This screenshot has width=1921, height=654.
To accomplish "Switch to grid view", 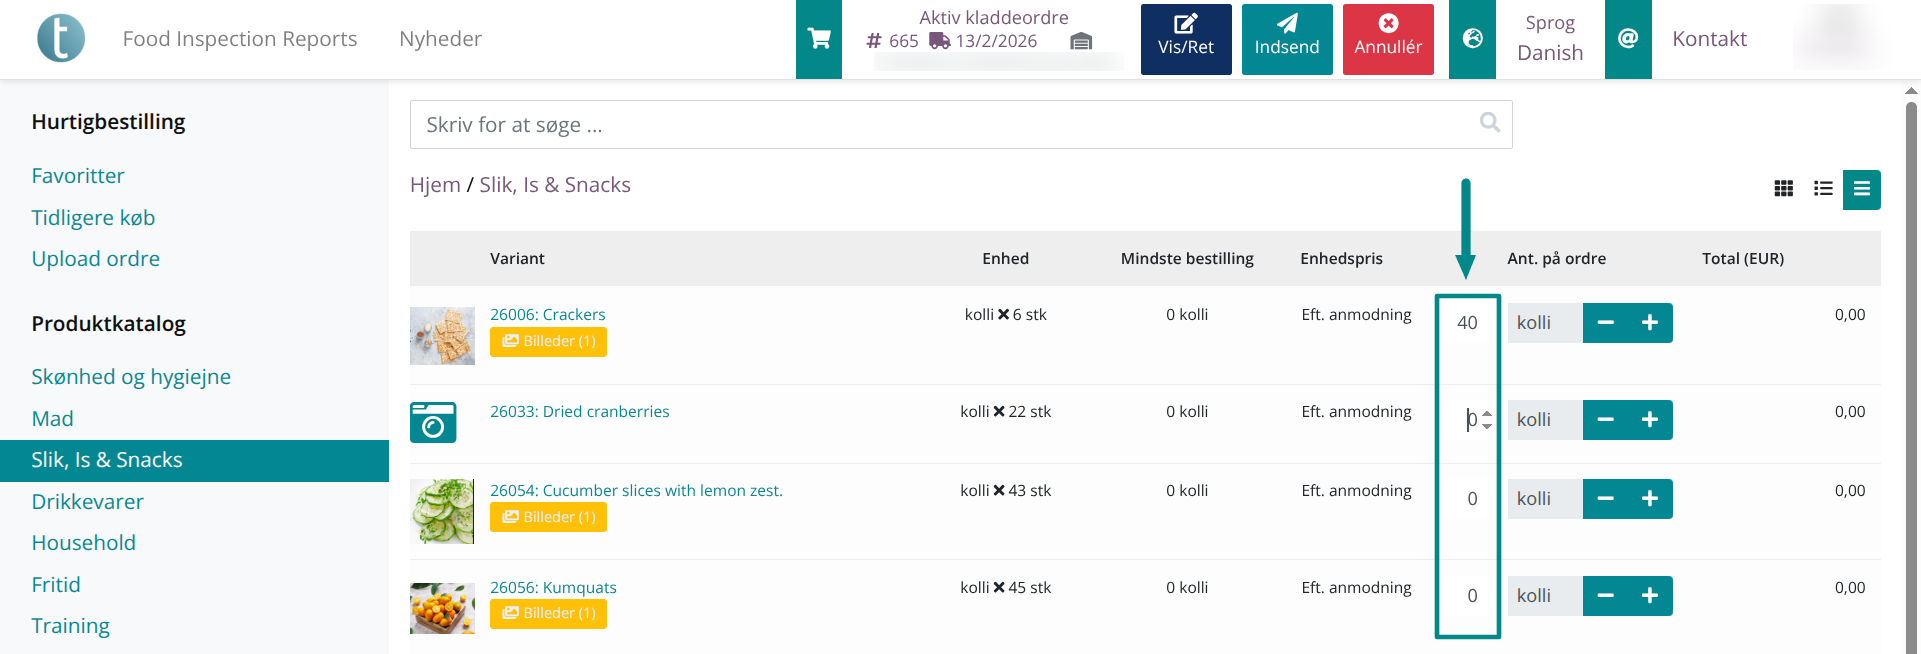I will tap(1784, 189).
